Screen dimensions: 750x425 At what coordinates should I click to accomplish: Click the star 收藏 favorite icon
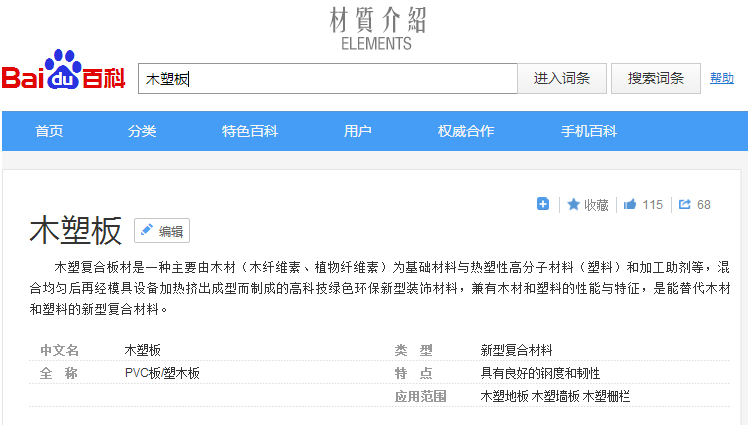(574, 205)
